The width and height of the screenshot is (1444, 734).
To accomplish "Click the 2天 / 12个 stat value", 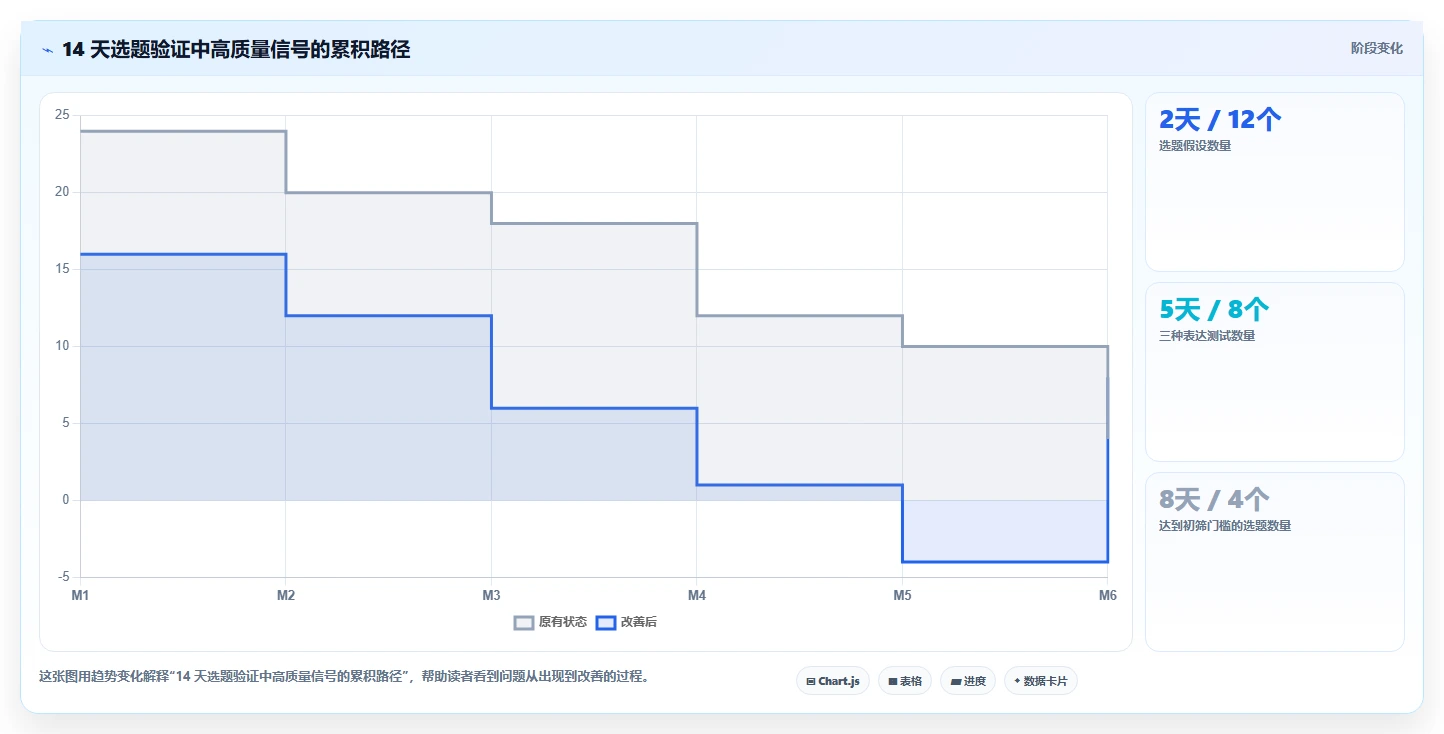I will [x=1220, y=120].
